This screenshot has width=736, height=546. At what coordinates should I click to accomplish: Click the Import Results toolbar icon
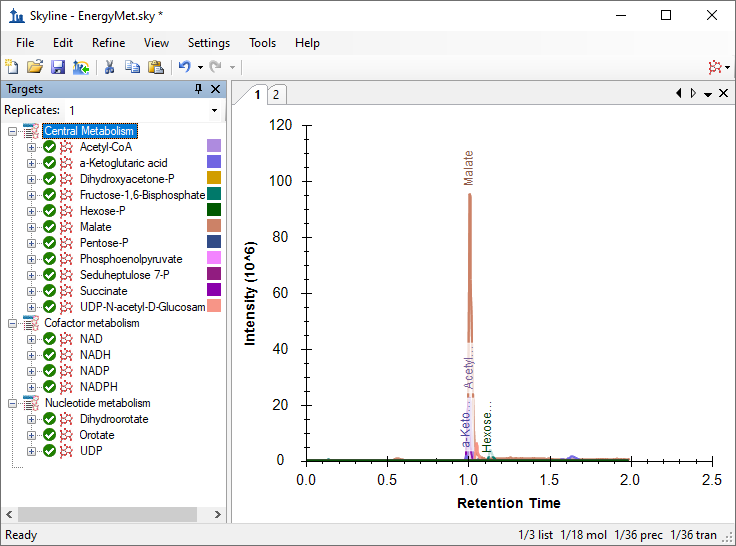[81, 67]
